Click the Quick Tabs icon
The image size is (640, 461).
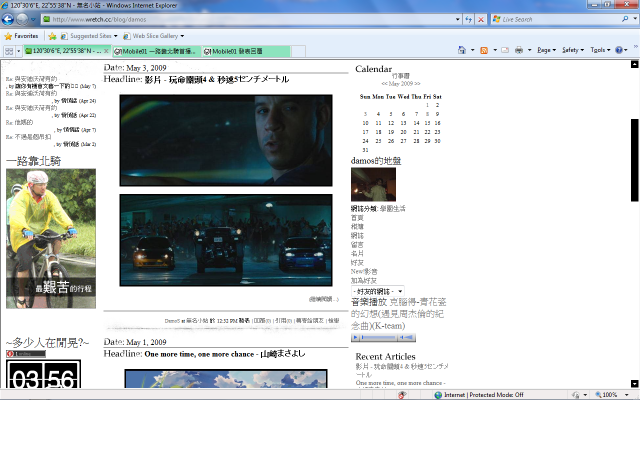[x=9, y=51]
